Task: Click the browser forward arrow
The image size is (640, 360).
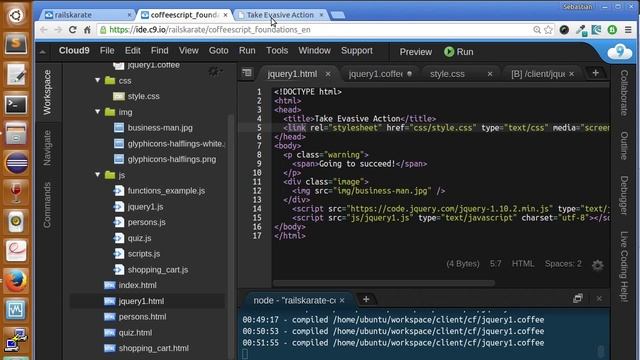Action: coord(58,30)
